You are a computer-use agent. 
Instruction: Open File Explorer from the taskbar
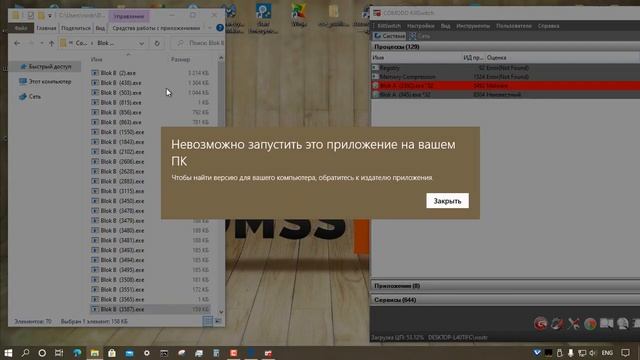tap(95, 353)
